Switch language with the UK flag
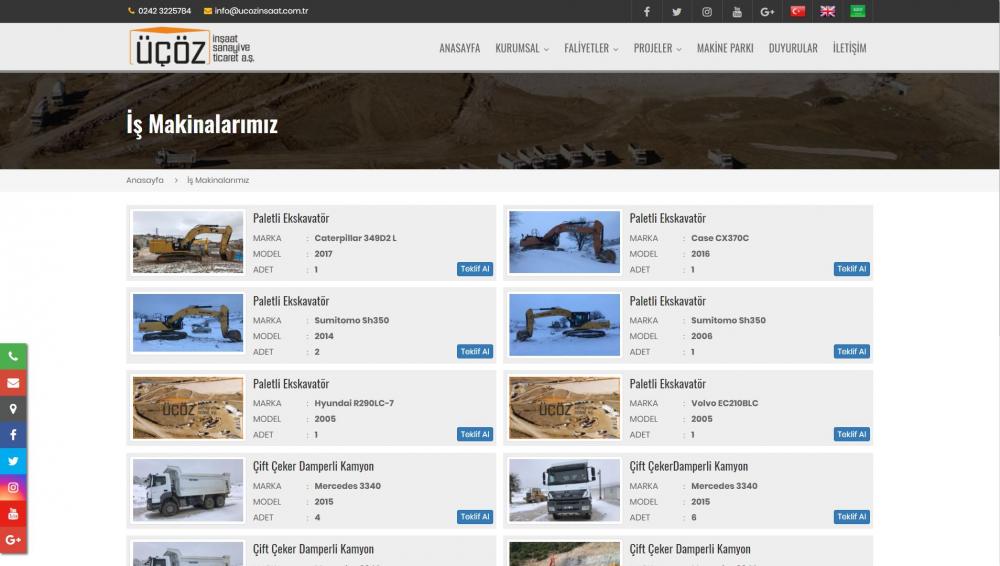Viewport: 1000px width, 566px height. click(827, 11)
